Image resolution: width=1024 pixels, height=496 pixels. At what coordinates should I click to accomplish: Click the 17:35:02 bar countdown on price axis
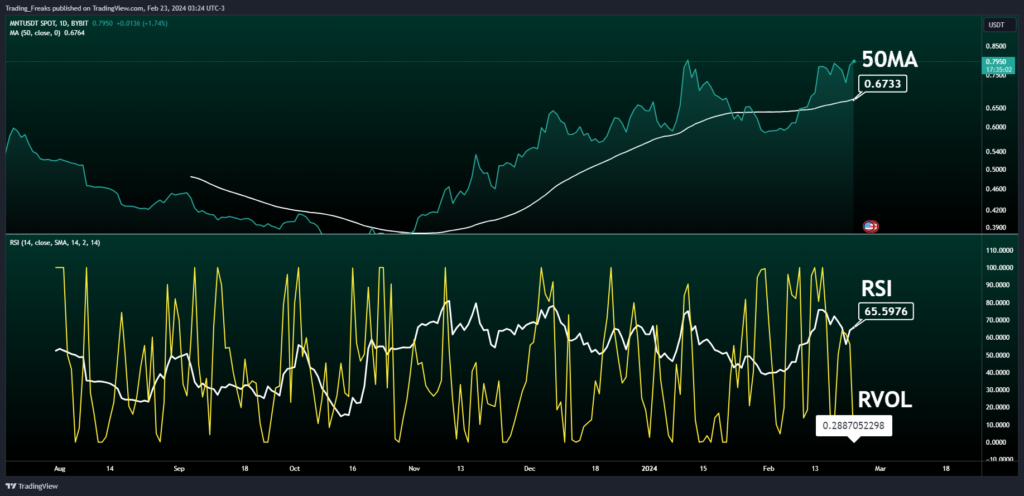[998, 68]
